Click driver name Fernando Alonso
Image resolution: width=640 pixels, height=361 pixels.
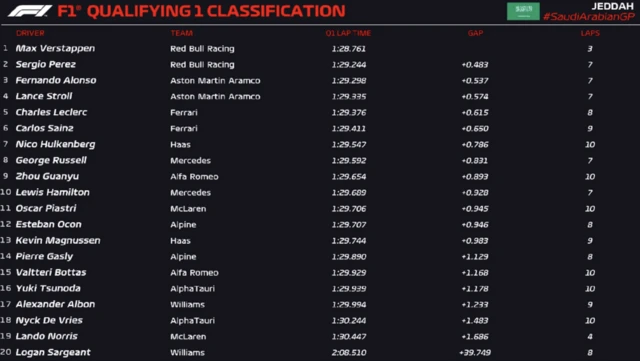[x=56, y=80]
